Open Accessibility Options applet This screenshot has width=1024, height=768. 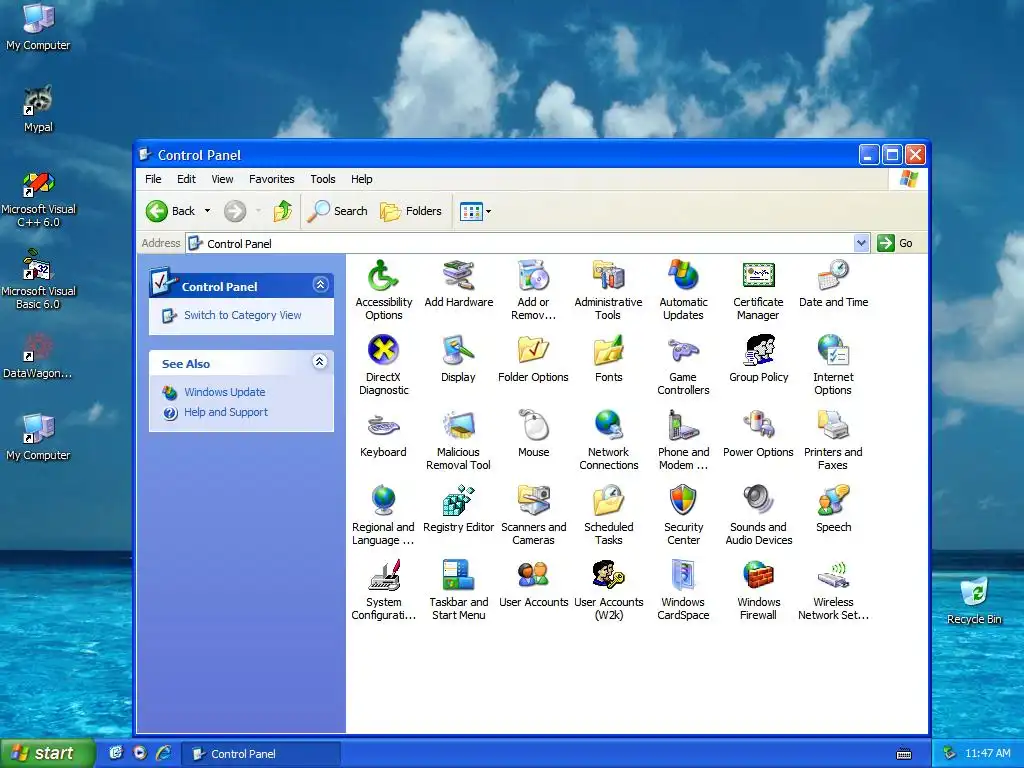[383, 276]
